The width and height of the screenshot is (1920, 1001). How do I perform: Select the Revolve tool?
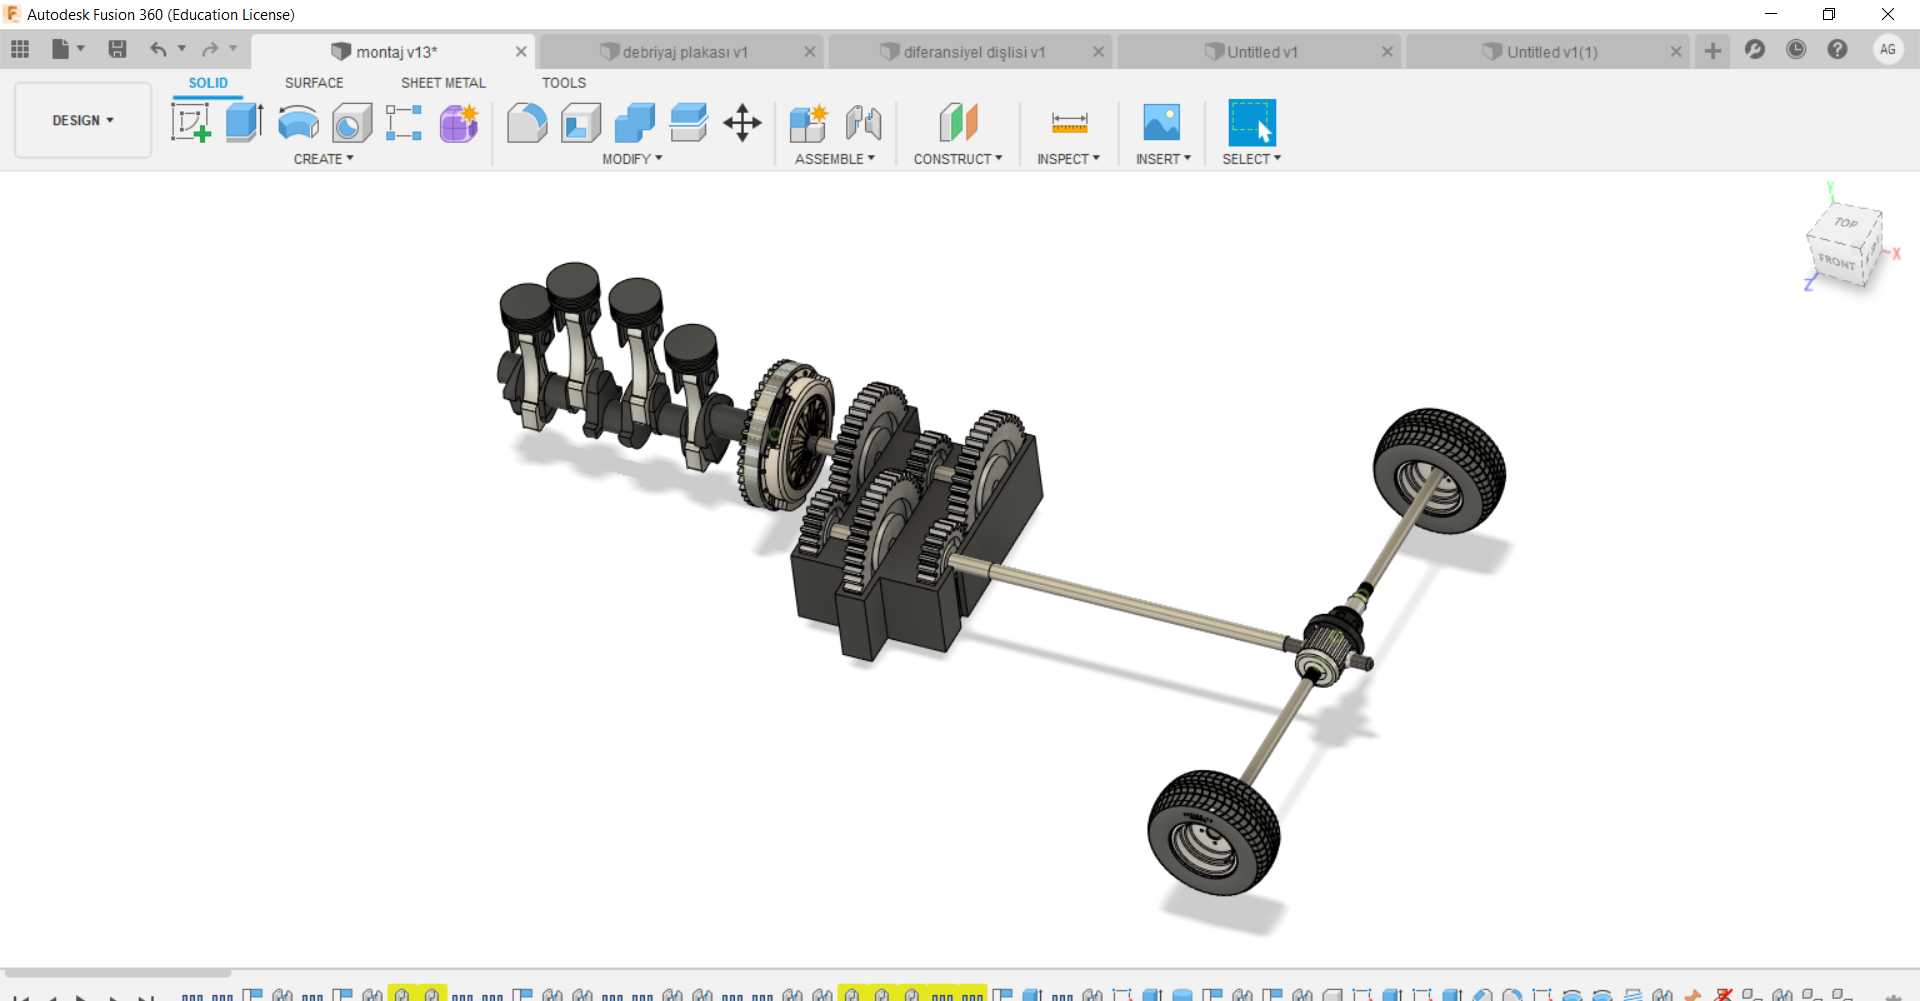coord(298,123)
